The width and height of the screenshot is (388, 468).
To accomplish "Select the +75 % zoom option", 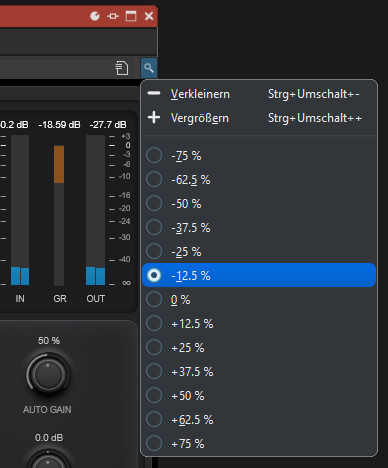I will 259,444.
